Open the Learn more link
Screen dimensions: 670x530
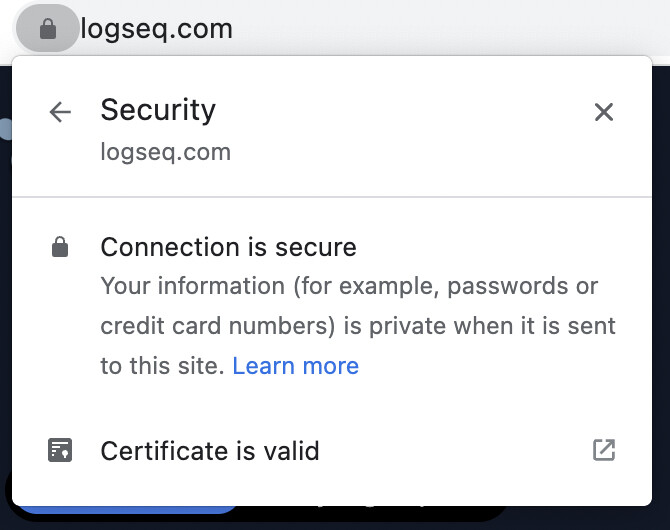pyautogui.click(x=296, y=366)
